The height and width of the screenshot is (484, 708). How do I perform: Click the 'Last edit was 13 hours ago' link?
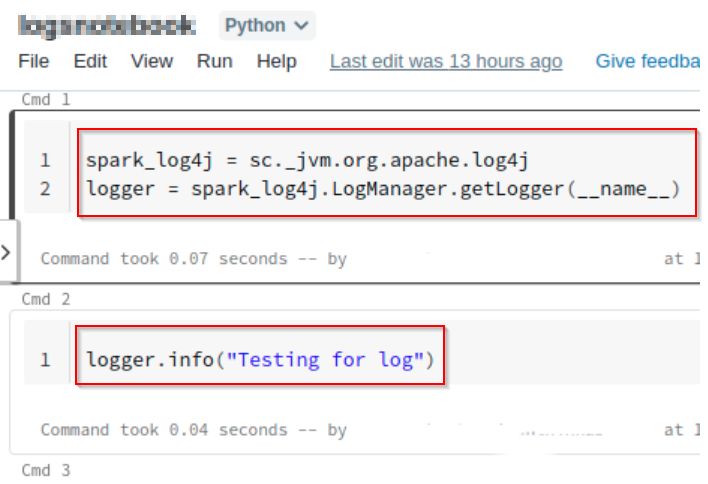coord(445,61)
